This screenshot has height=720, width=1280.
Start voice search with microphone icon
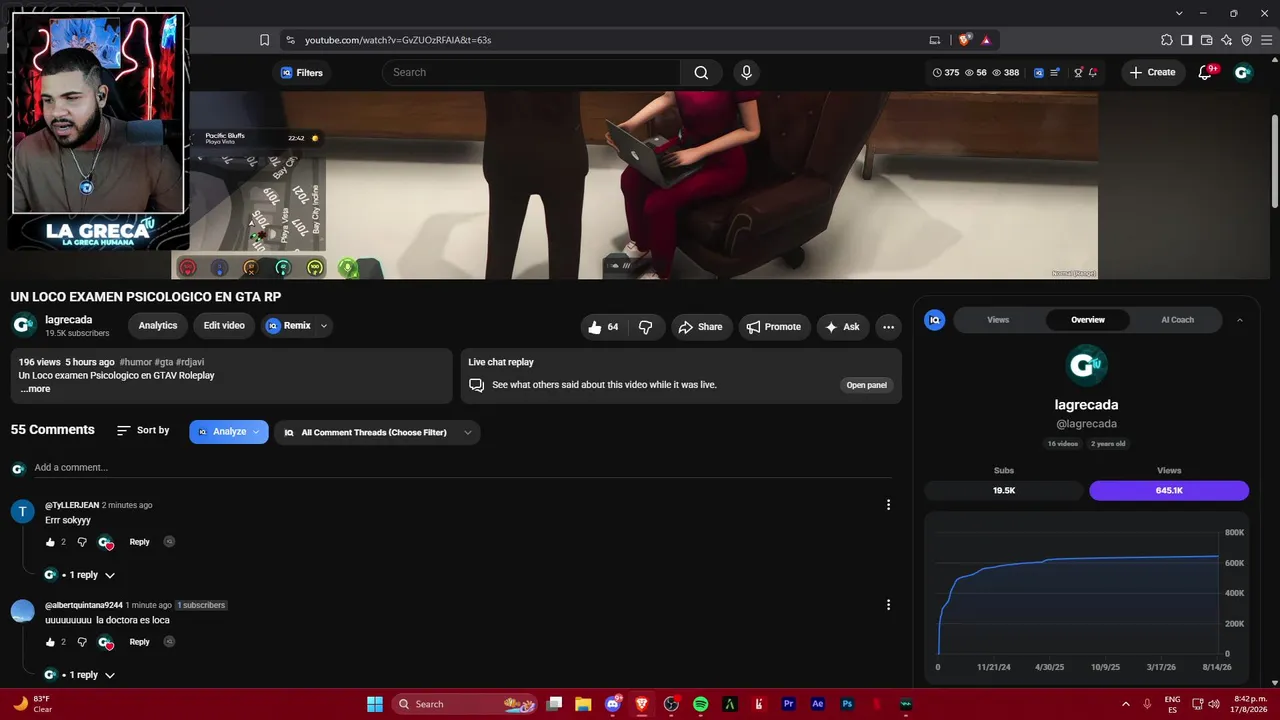tap(746, 73)
